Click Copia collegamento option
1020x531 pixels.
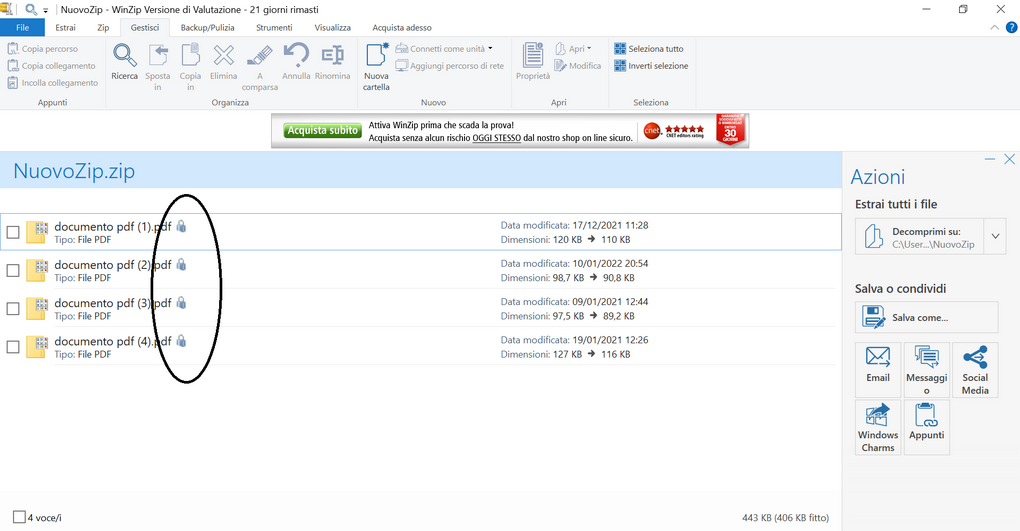51,66
